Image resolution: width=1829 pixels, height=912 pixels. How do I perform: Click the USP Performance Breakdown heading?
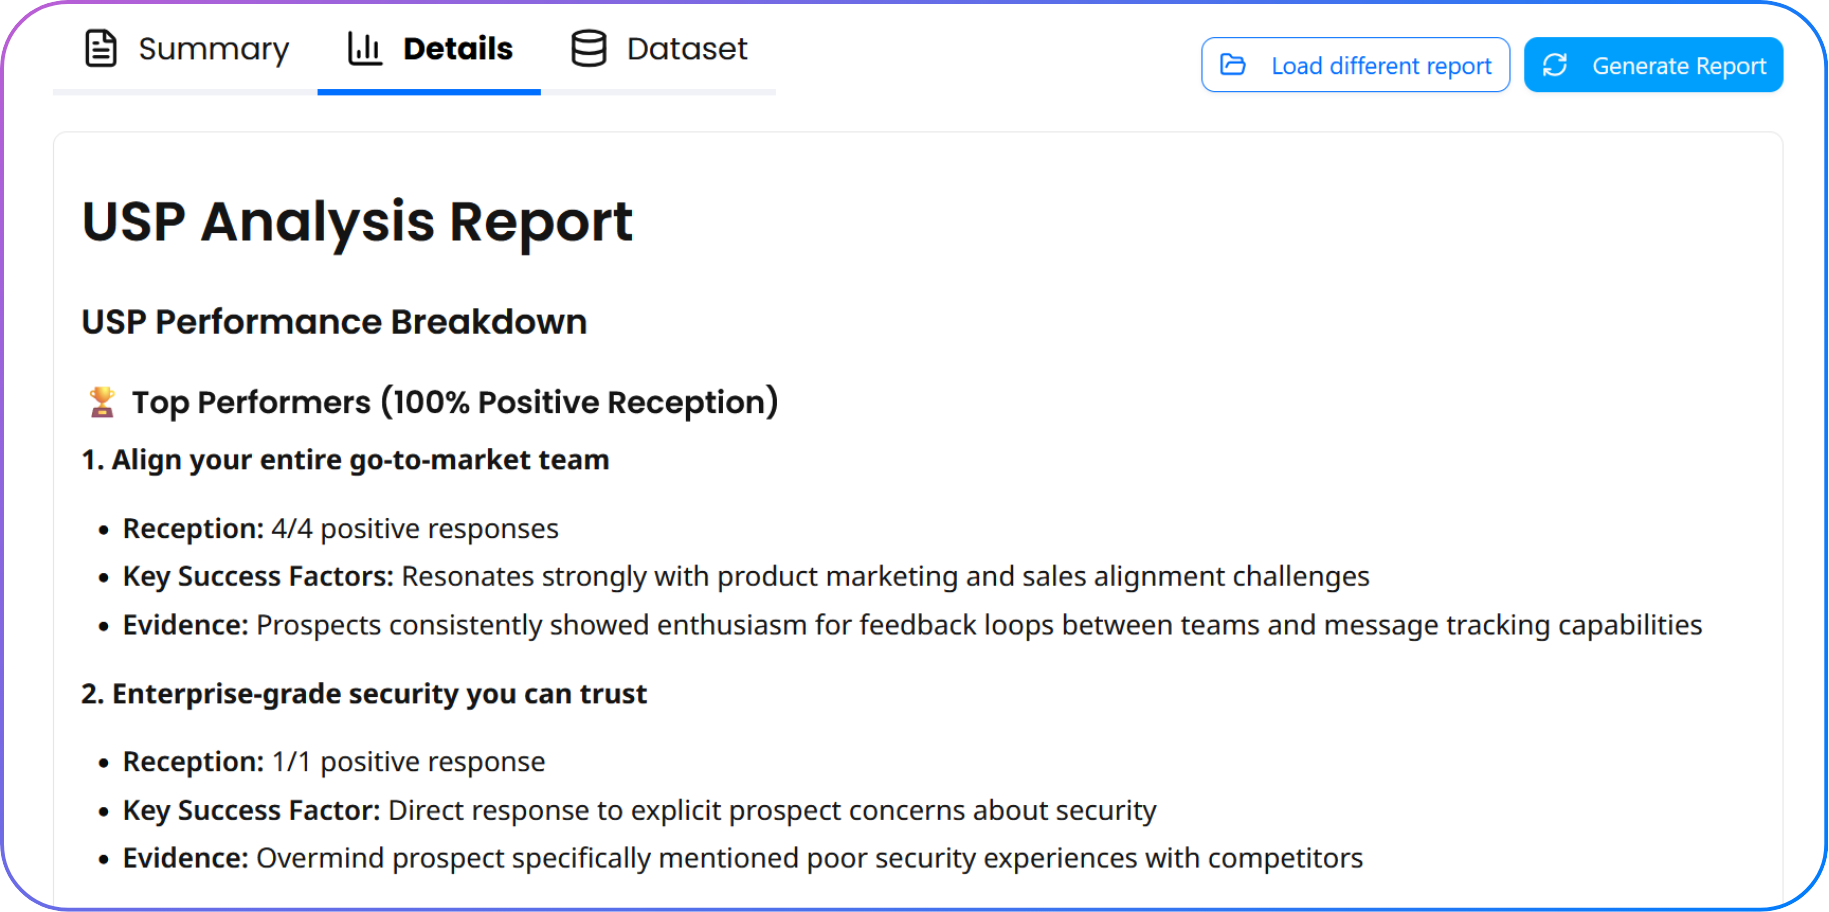tap(334, 322)
